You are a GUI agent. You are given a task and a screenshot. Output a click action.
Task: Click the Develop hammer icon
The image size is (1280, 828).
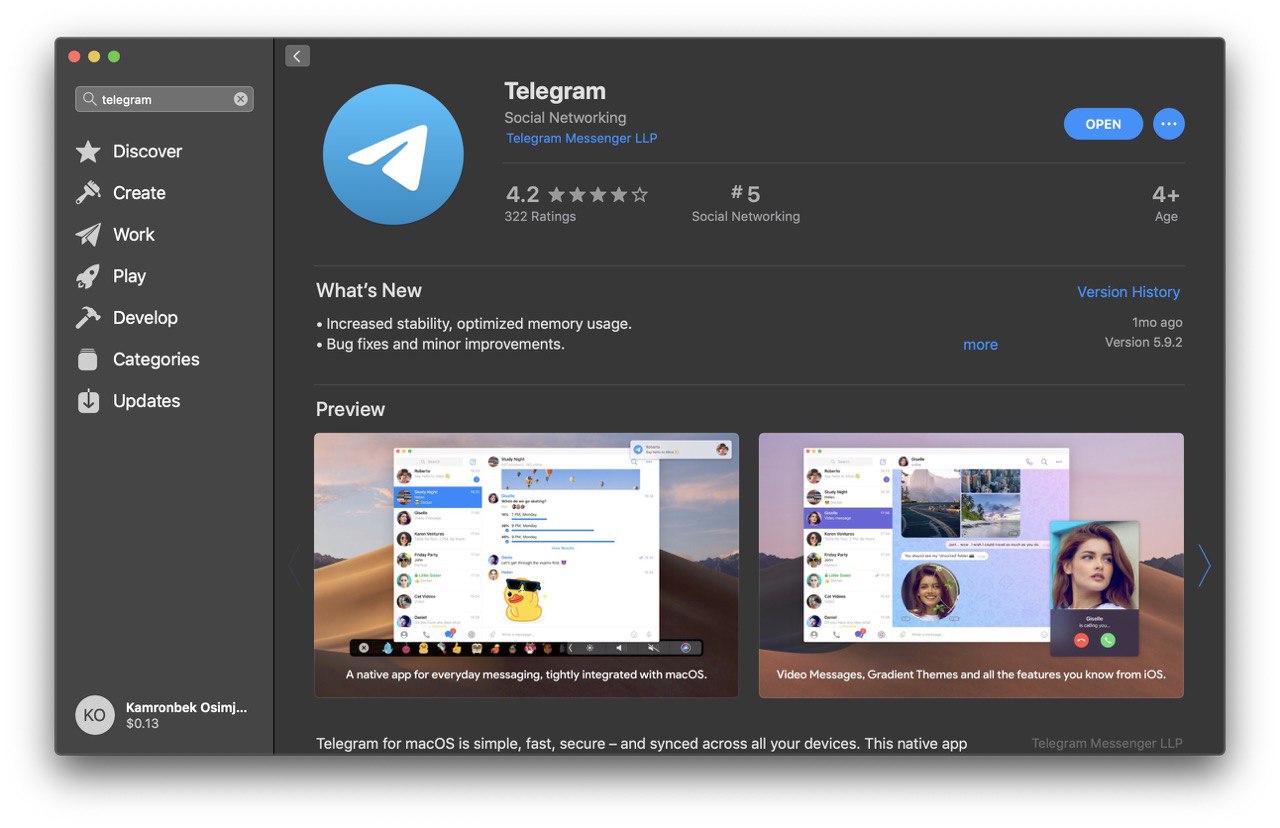pos(88,317)
